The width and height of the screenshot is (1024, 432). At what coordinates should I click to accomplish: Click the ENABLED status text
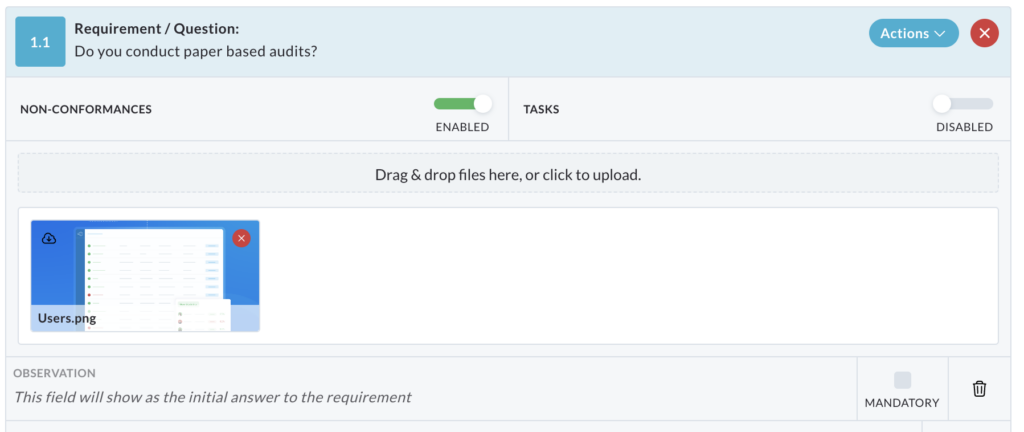pos(462,127)
